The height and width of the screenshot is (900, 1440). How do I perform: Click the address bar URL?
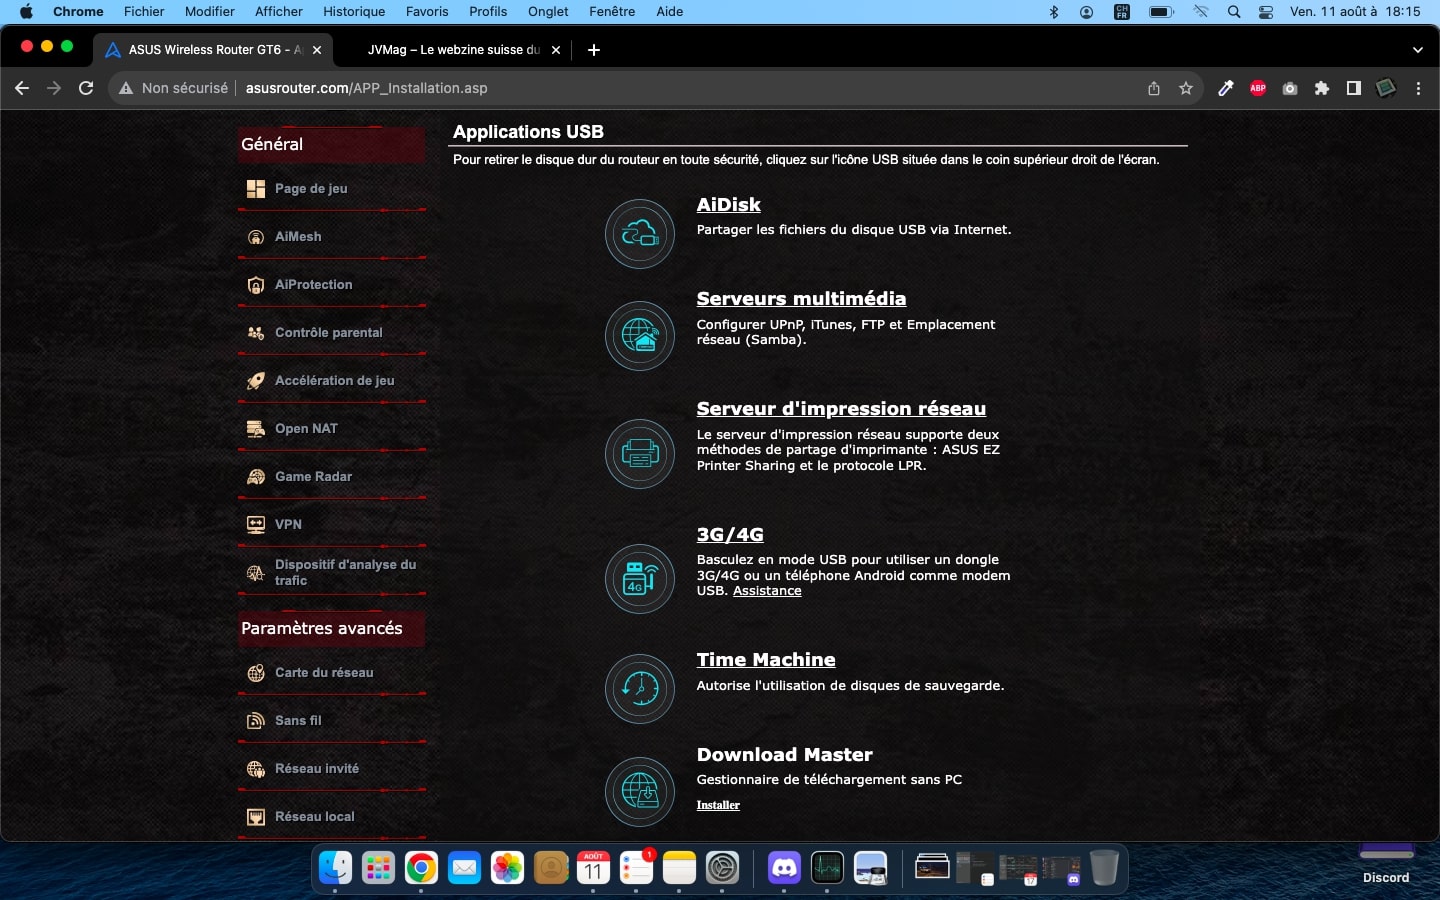[x=367, y=88]
